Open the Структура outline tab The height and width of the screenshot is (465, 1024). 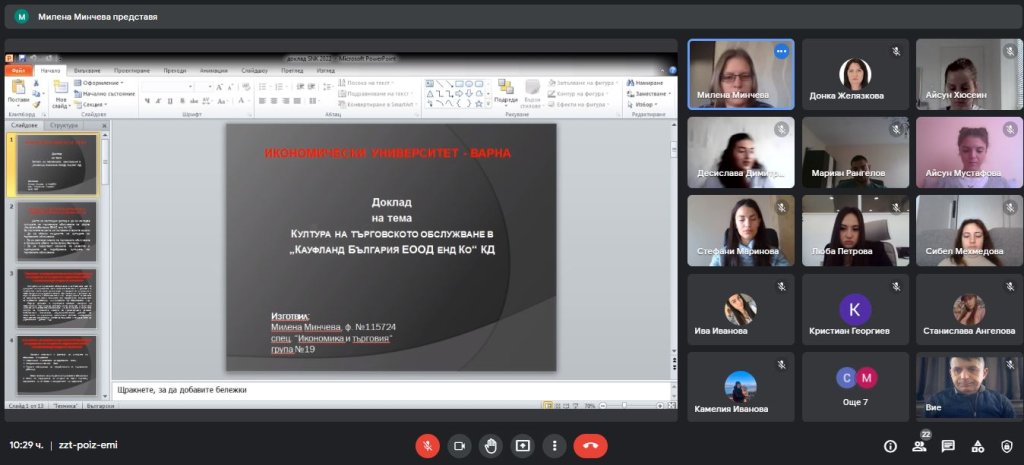64,125
